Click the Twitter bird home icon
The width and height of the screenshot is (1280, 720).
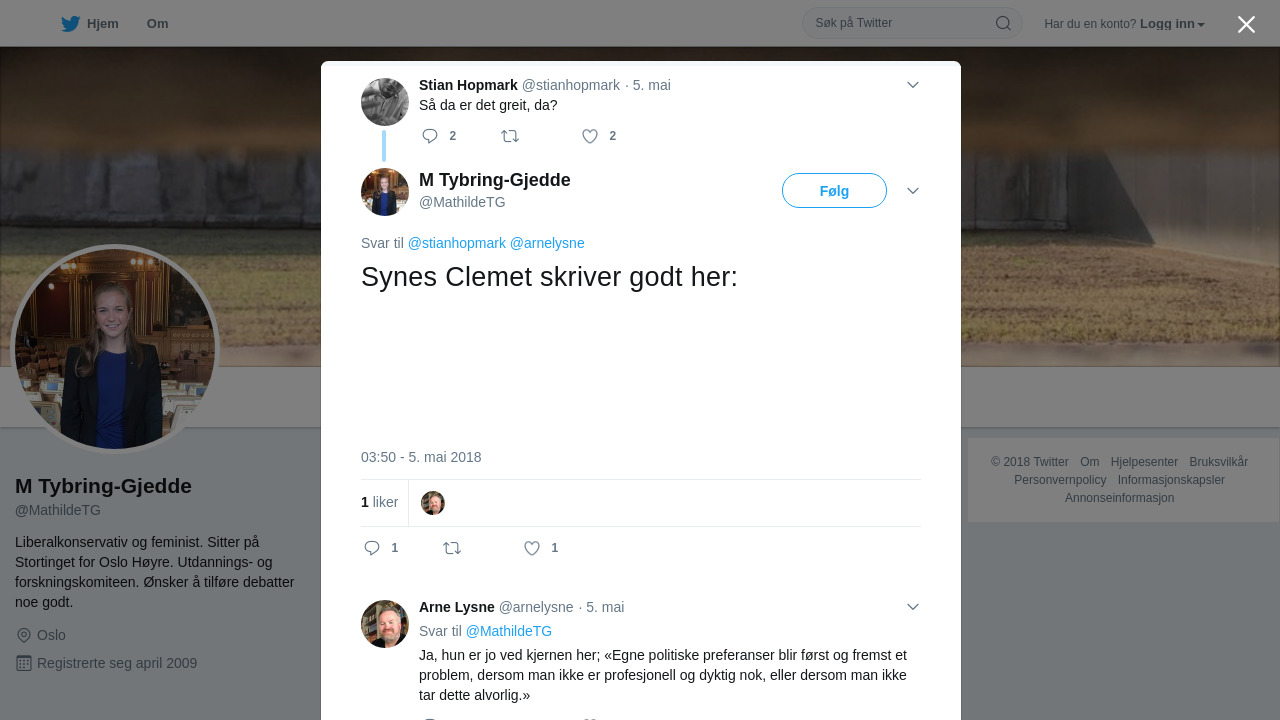(70, 24)
